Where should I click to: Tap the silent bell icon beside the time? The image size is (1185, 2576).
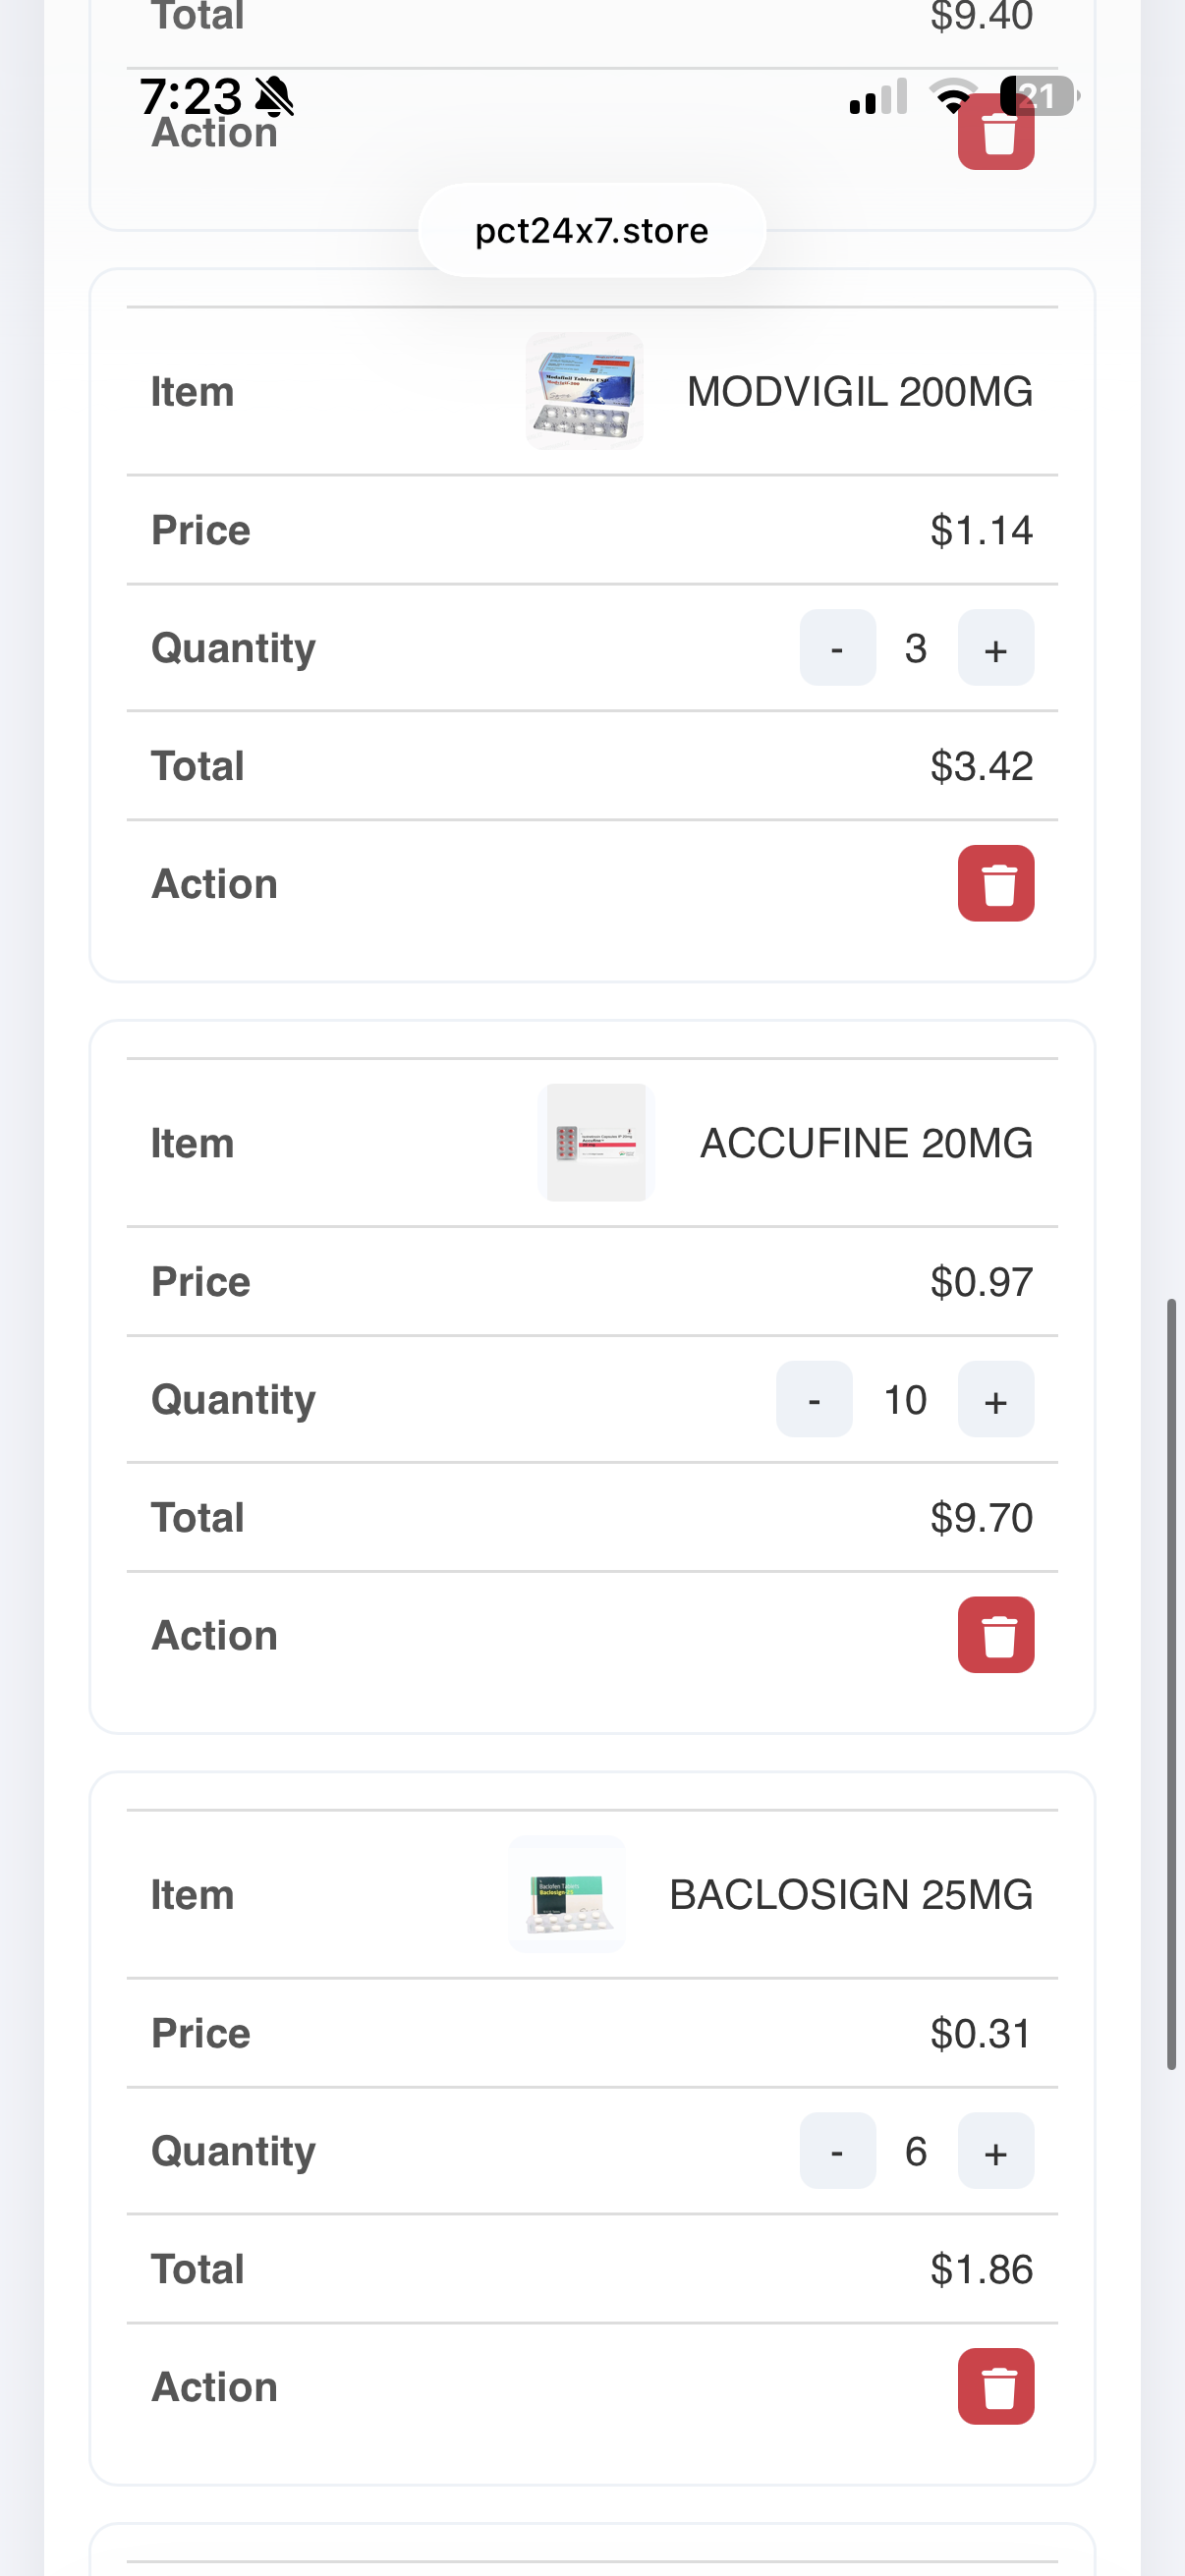click(x=274, y=97)
